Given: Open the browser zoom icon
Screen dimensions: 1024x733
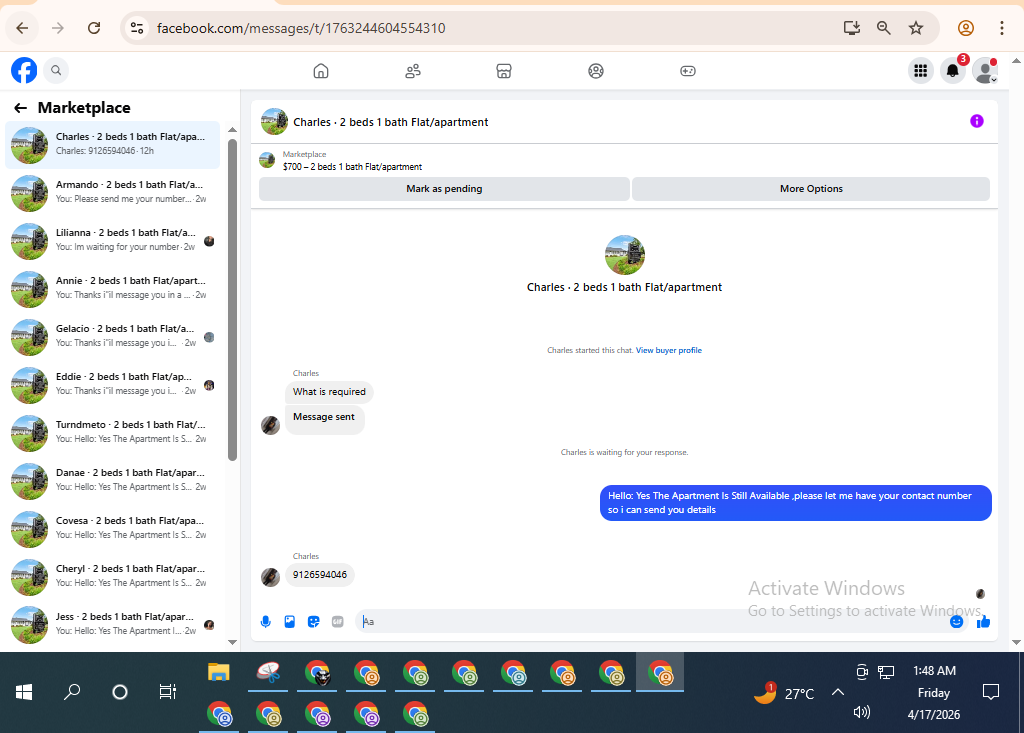Looking at the screenshot, I should [x=884, y=28].
